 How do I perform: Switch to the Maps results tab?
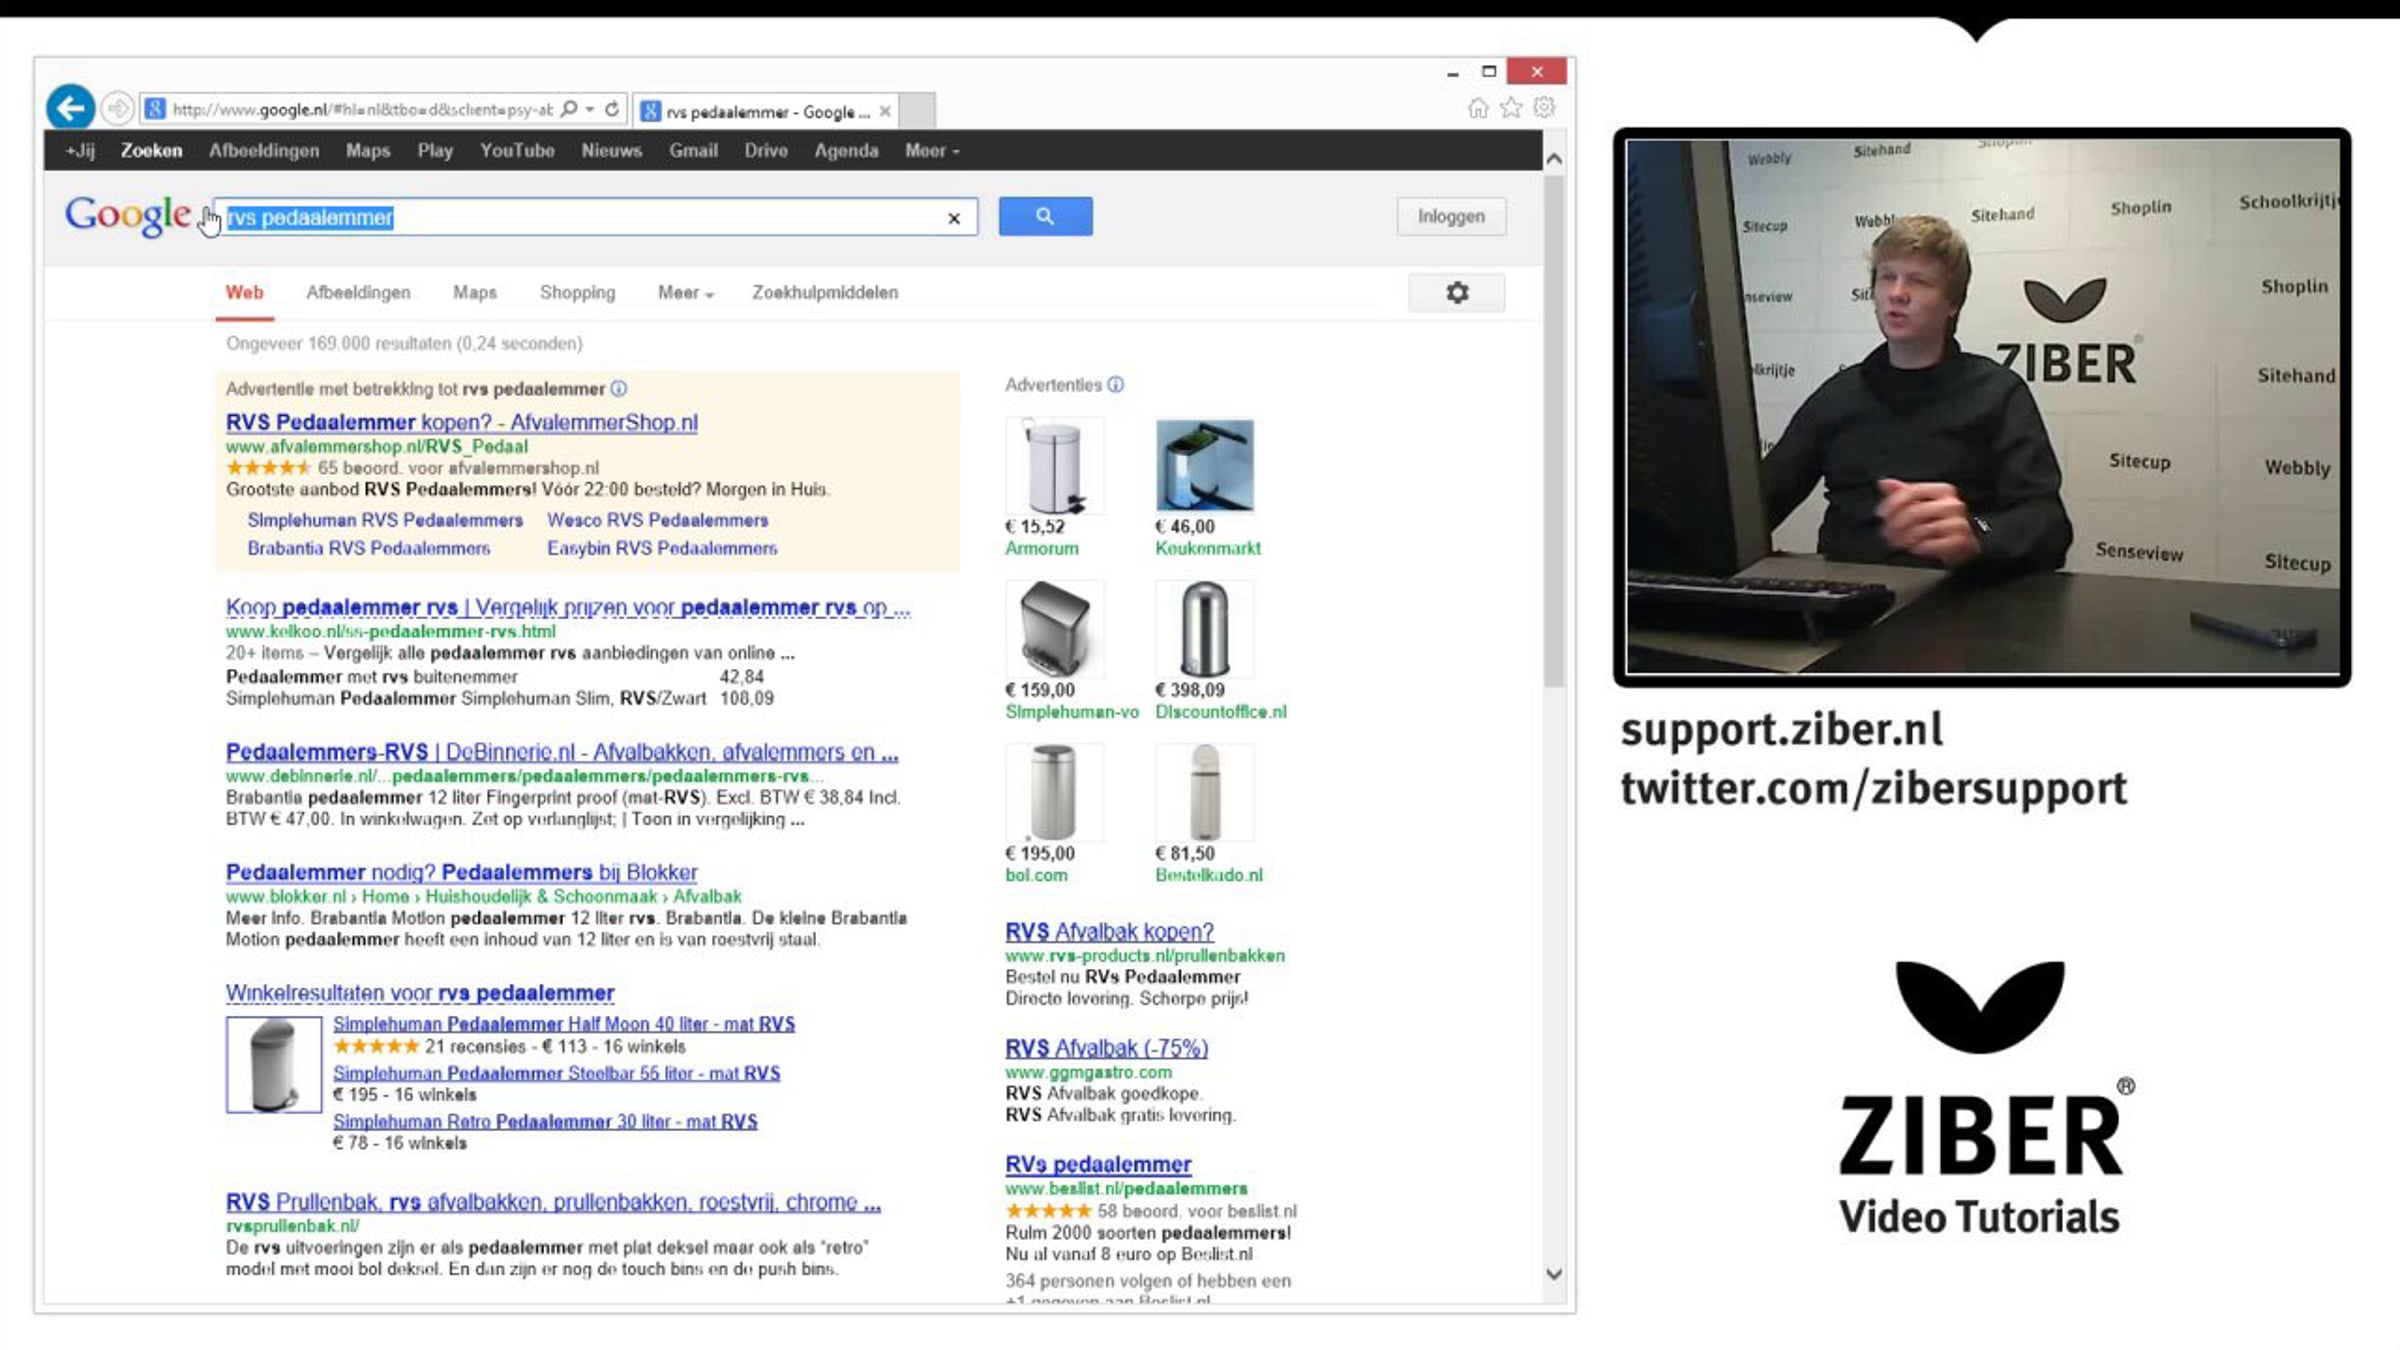coord(475,293)
